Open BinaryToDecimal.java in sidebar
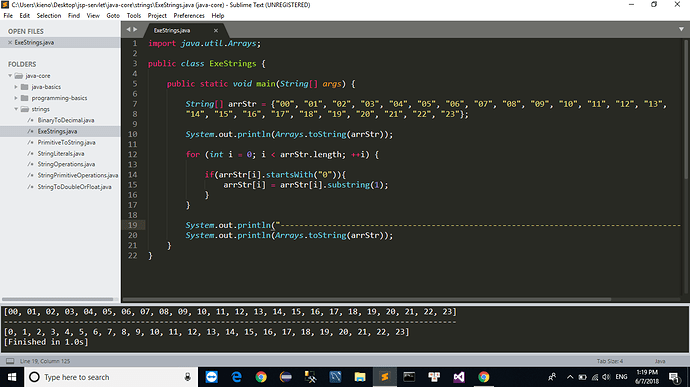Screen dimensions: 690x387 (x=66, y=120)
